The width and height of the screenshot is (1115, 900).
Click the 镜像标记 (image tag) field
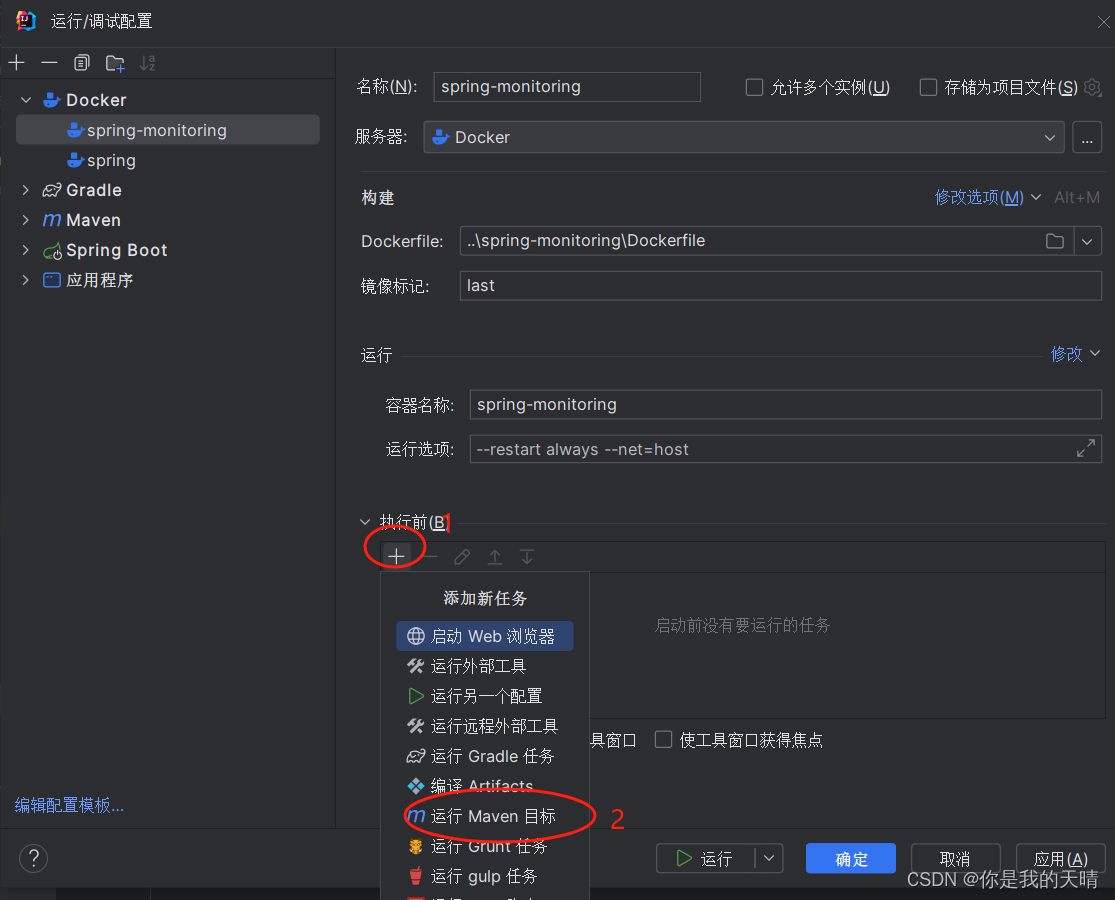(x=780, y=285)
